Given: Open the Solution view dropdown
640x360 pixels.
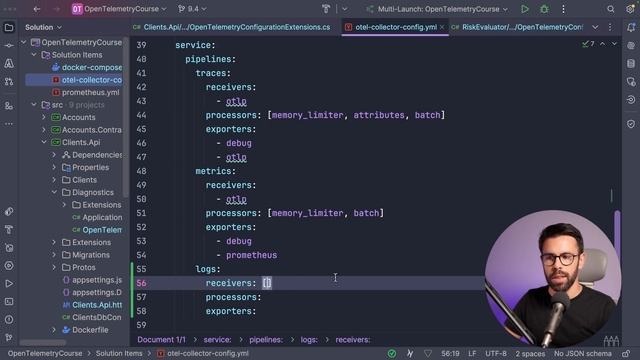Looking at the screenshot, I should [43, 27].
